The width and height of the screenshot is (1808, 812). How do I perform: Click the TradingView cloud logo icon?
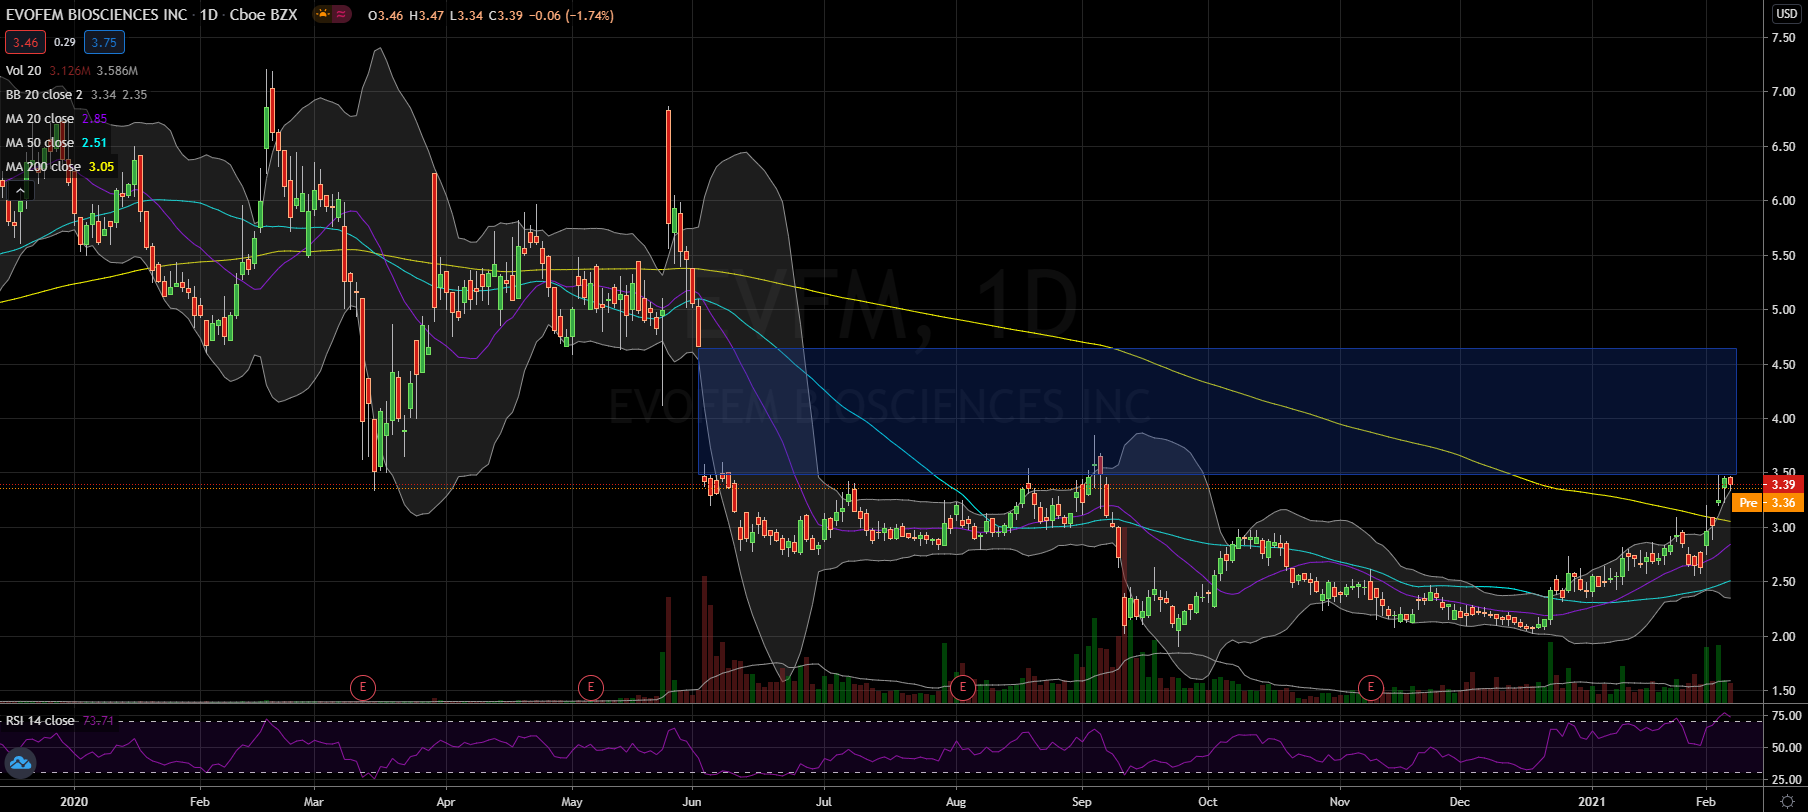pyautogui.click(x=20, y=764)
